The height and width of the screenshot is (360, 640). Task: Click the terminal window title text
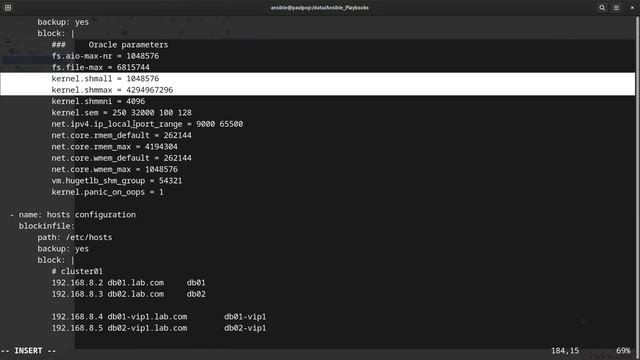click(320, 8)
